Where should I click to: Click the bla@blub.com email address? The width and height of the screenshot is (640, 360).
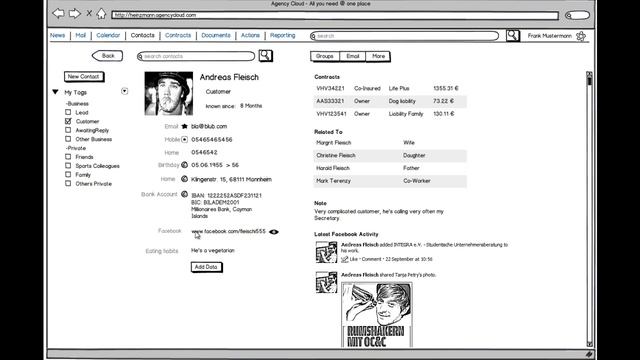(209, 127)
